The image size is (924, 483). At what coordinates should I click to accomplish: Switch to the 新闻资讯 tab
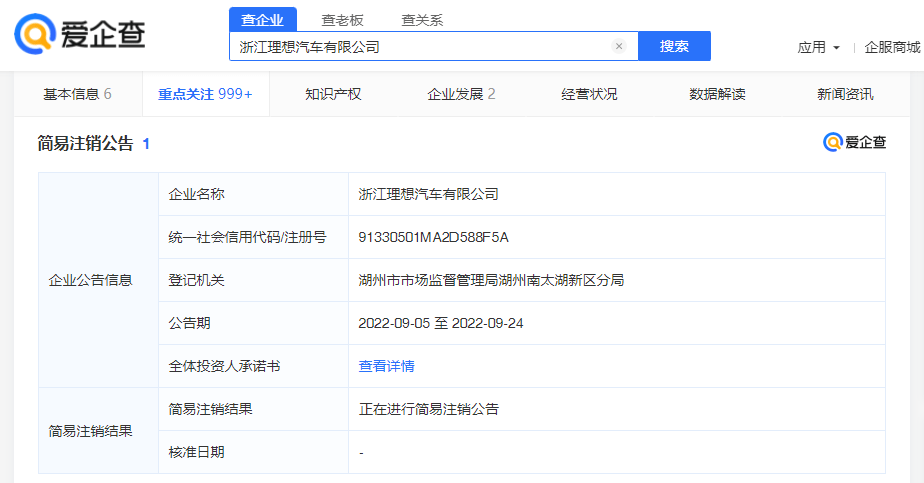click(x=845, y=94)
